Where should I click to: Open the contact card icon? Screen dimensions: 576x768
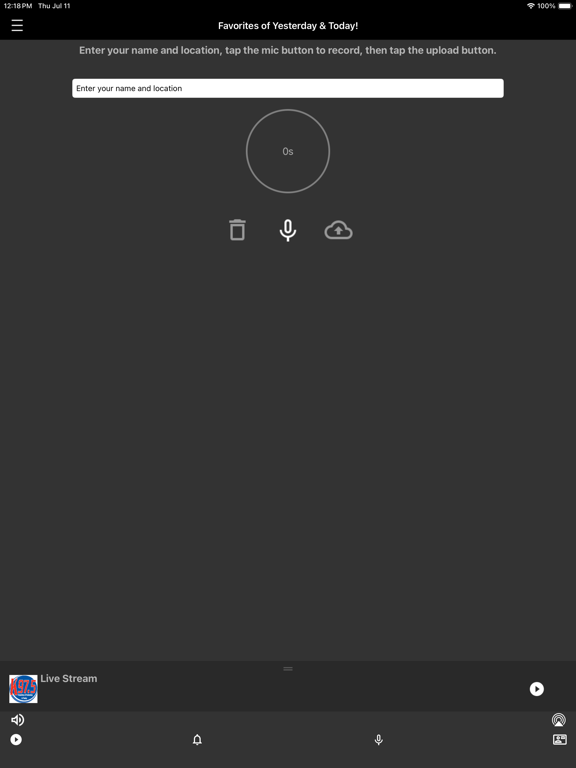tap(559, 740)
